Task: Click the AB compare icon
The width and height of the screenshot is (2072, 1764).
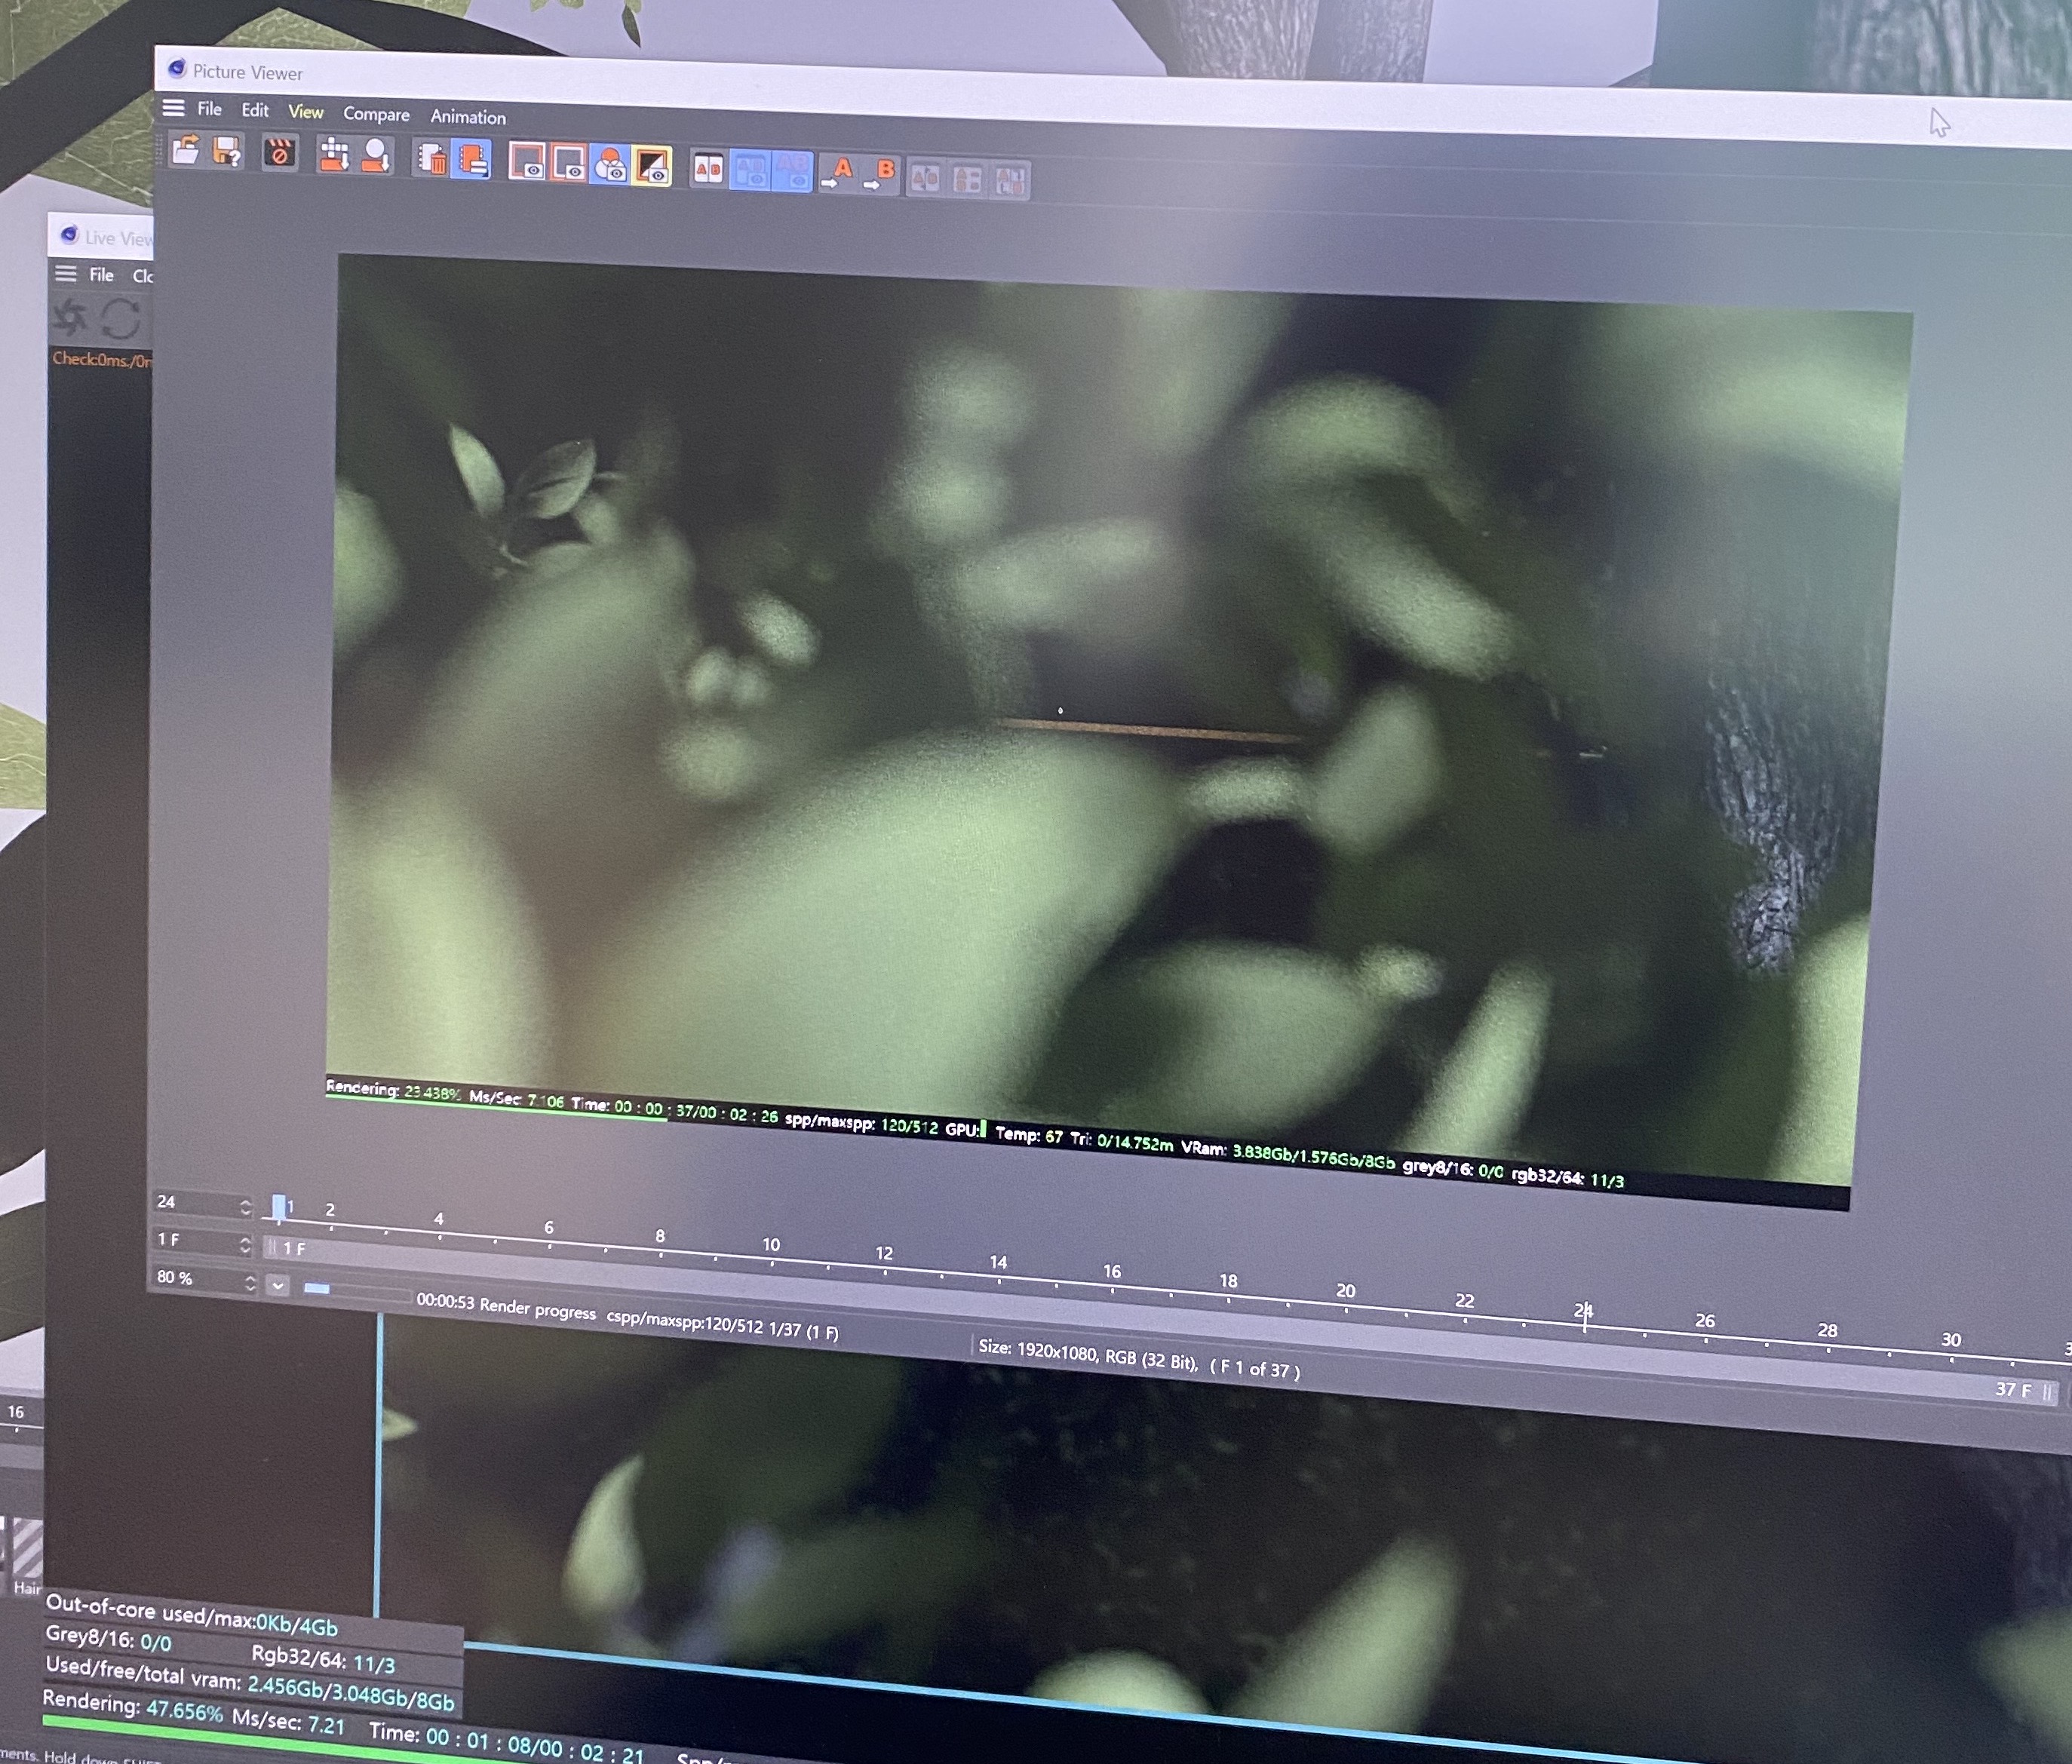Action: (708, 168)
